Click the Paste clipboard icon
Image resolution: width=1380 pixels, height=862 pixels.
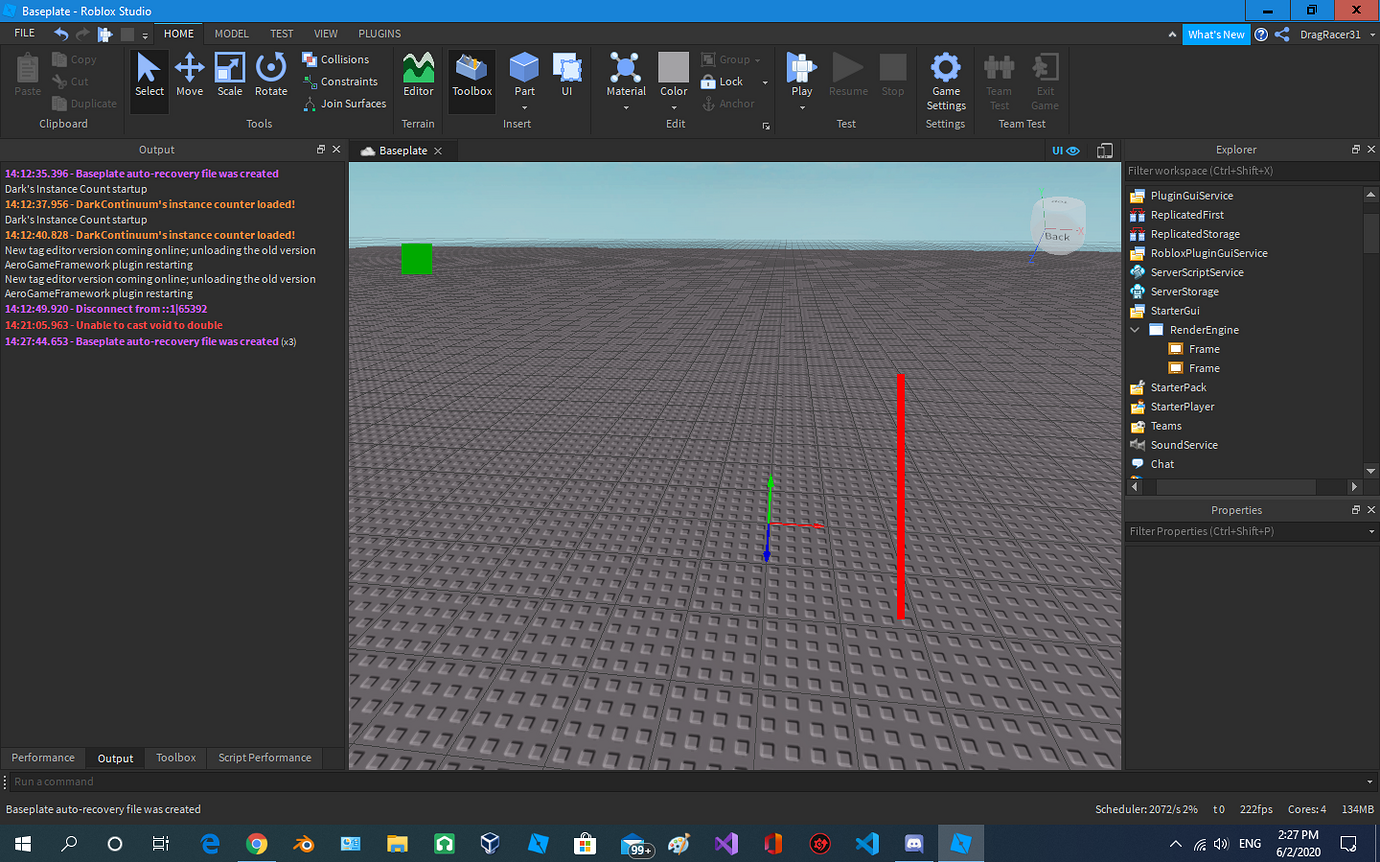tap(28, 76)
